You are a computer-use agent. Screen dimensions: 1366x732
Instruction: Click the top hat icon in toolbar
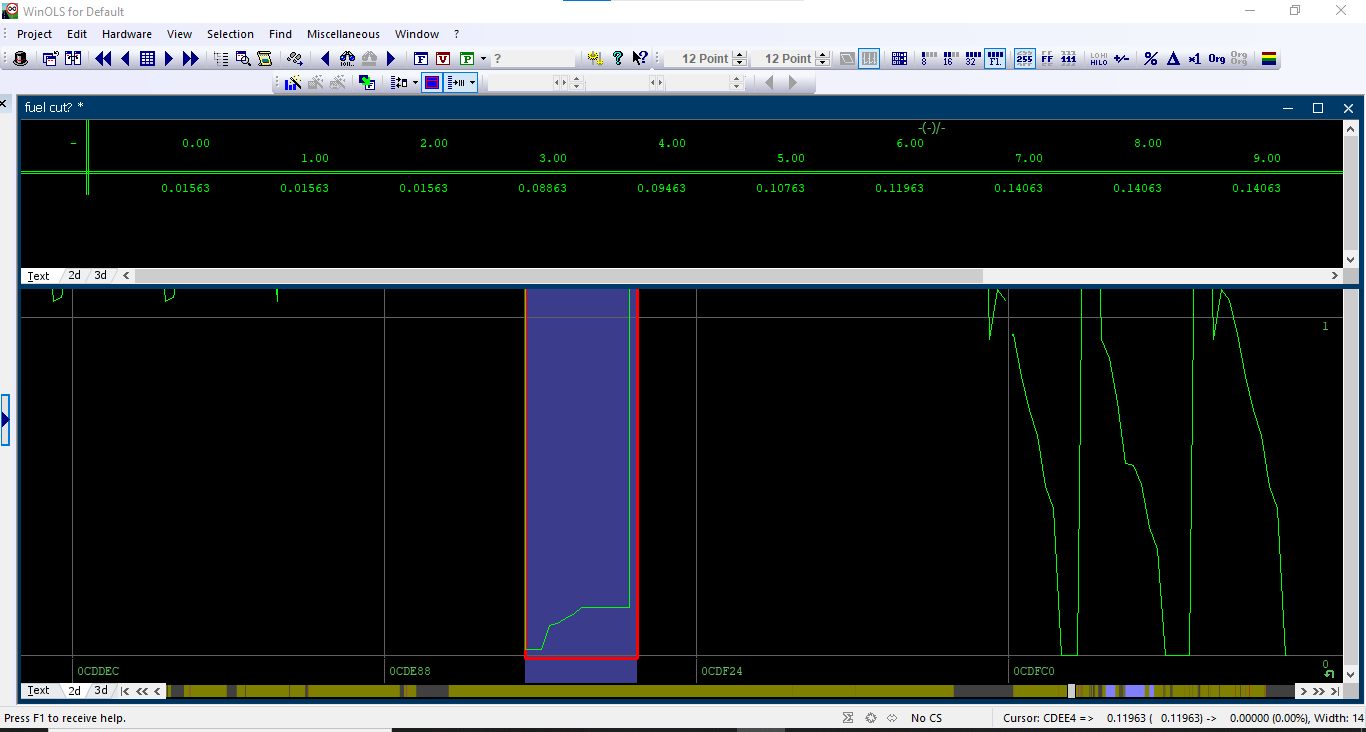pyautogui.click(x=20, y=59)
